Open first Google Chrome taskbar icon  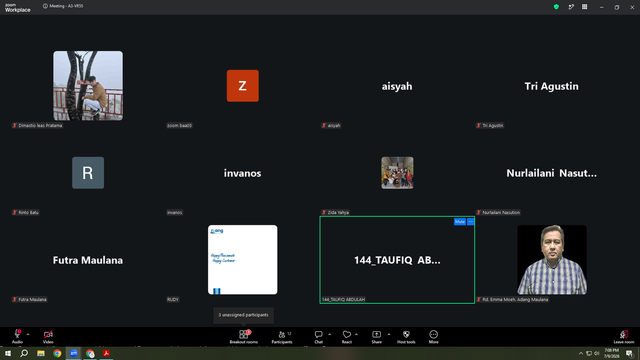(x=57, y=353)
